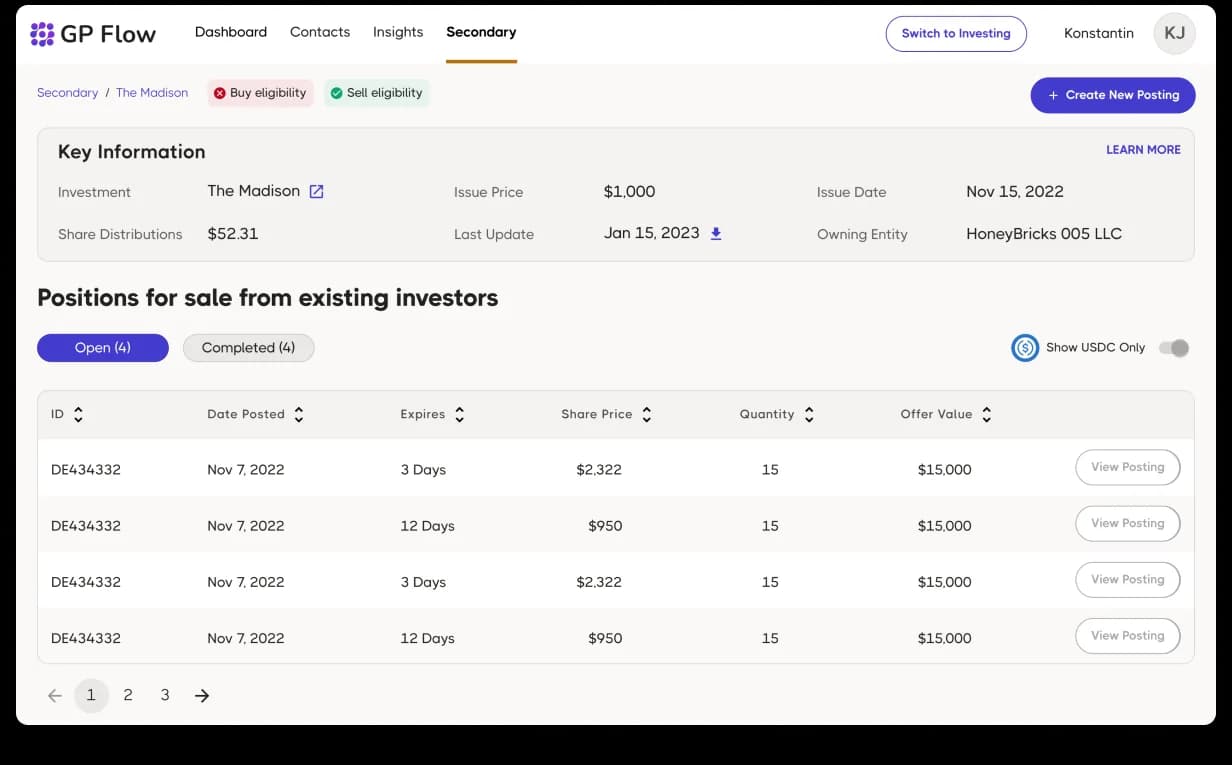The image size is (1232, 765).
Task: Select the Secondary nav tab
Action: [x=481, y=32]
